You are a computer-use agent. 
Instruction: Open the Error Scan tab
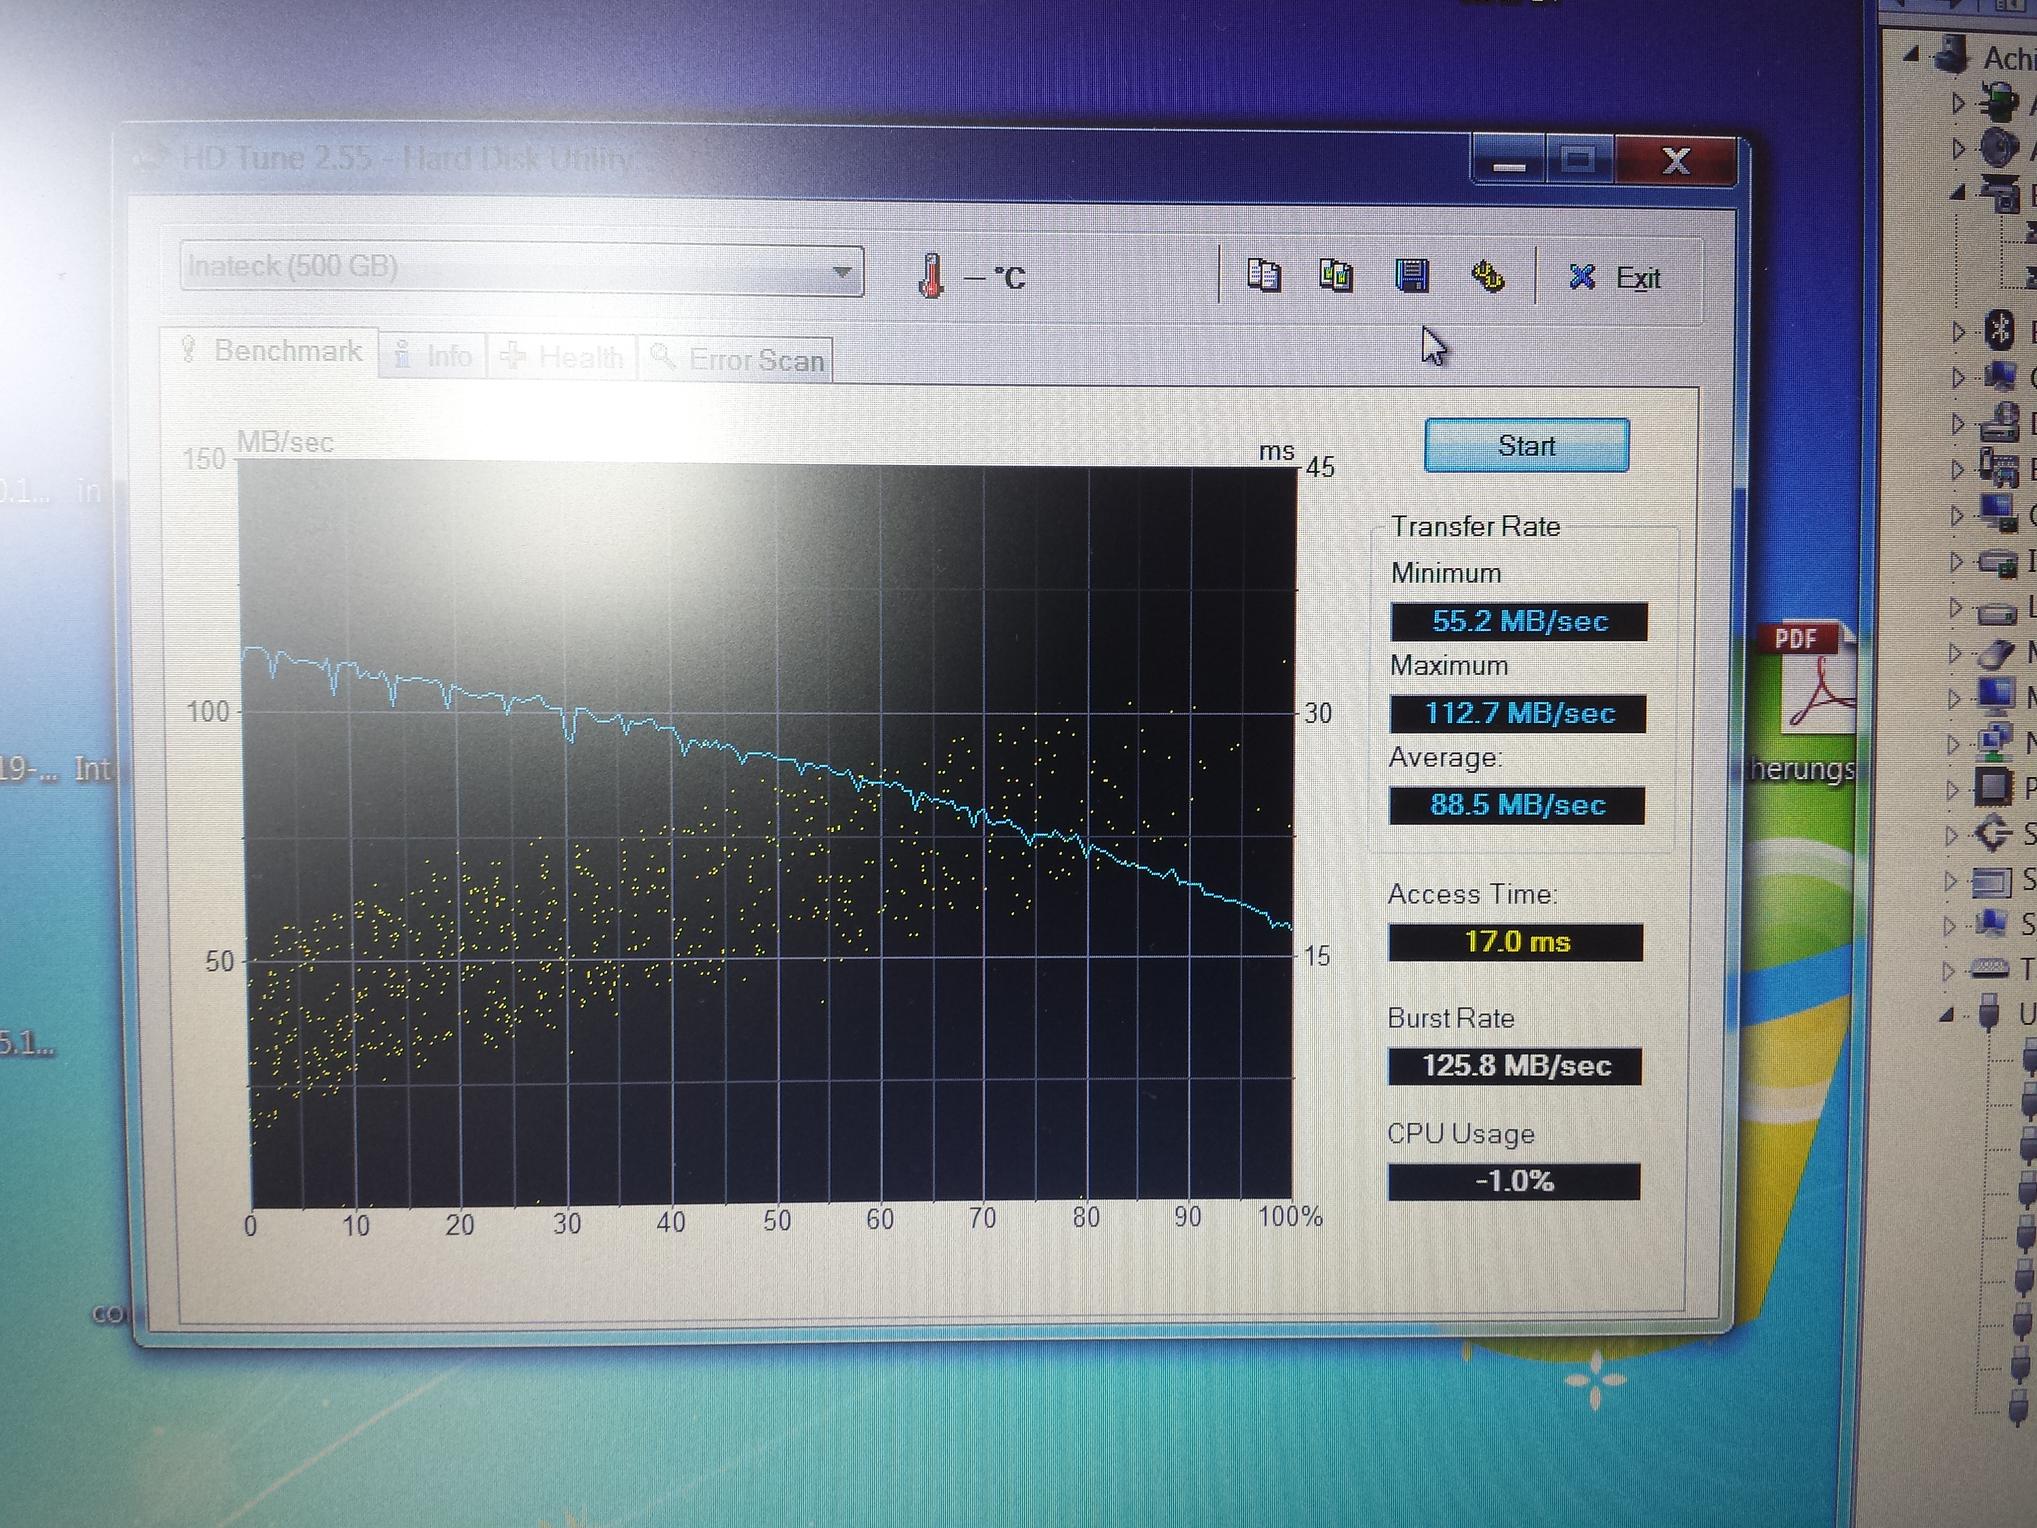[738, 360]
